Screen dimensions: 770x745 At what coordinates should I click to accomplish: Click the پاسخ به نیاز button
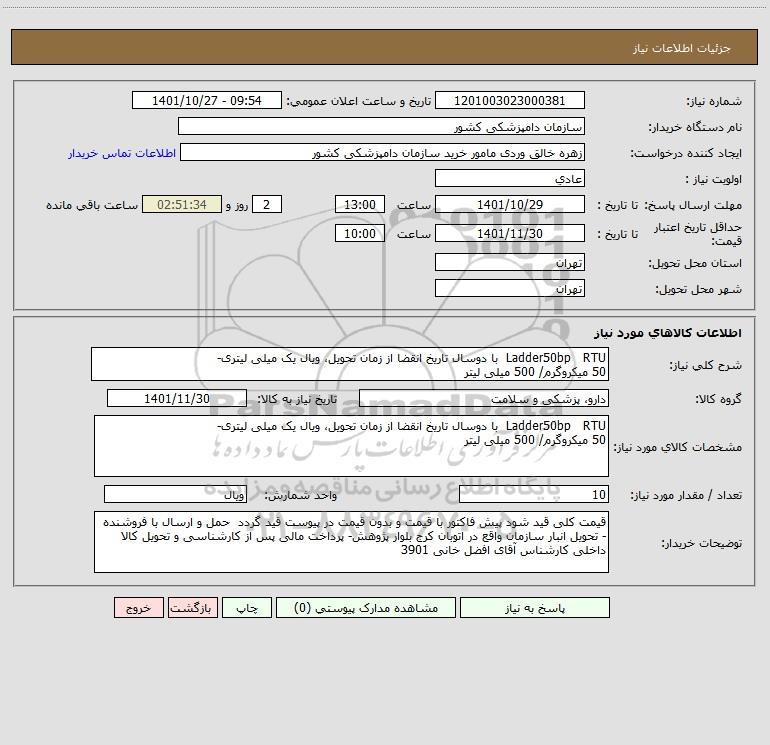(535, 608)
